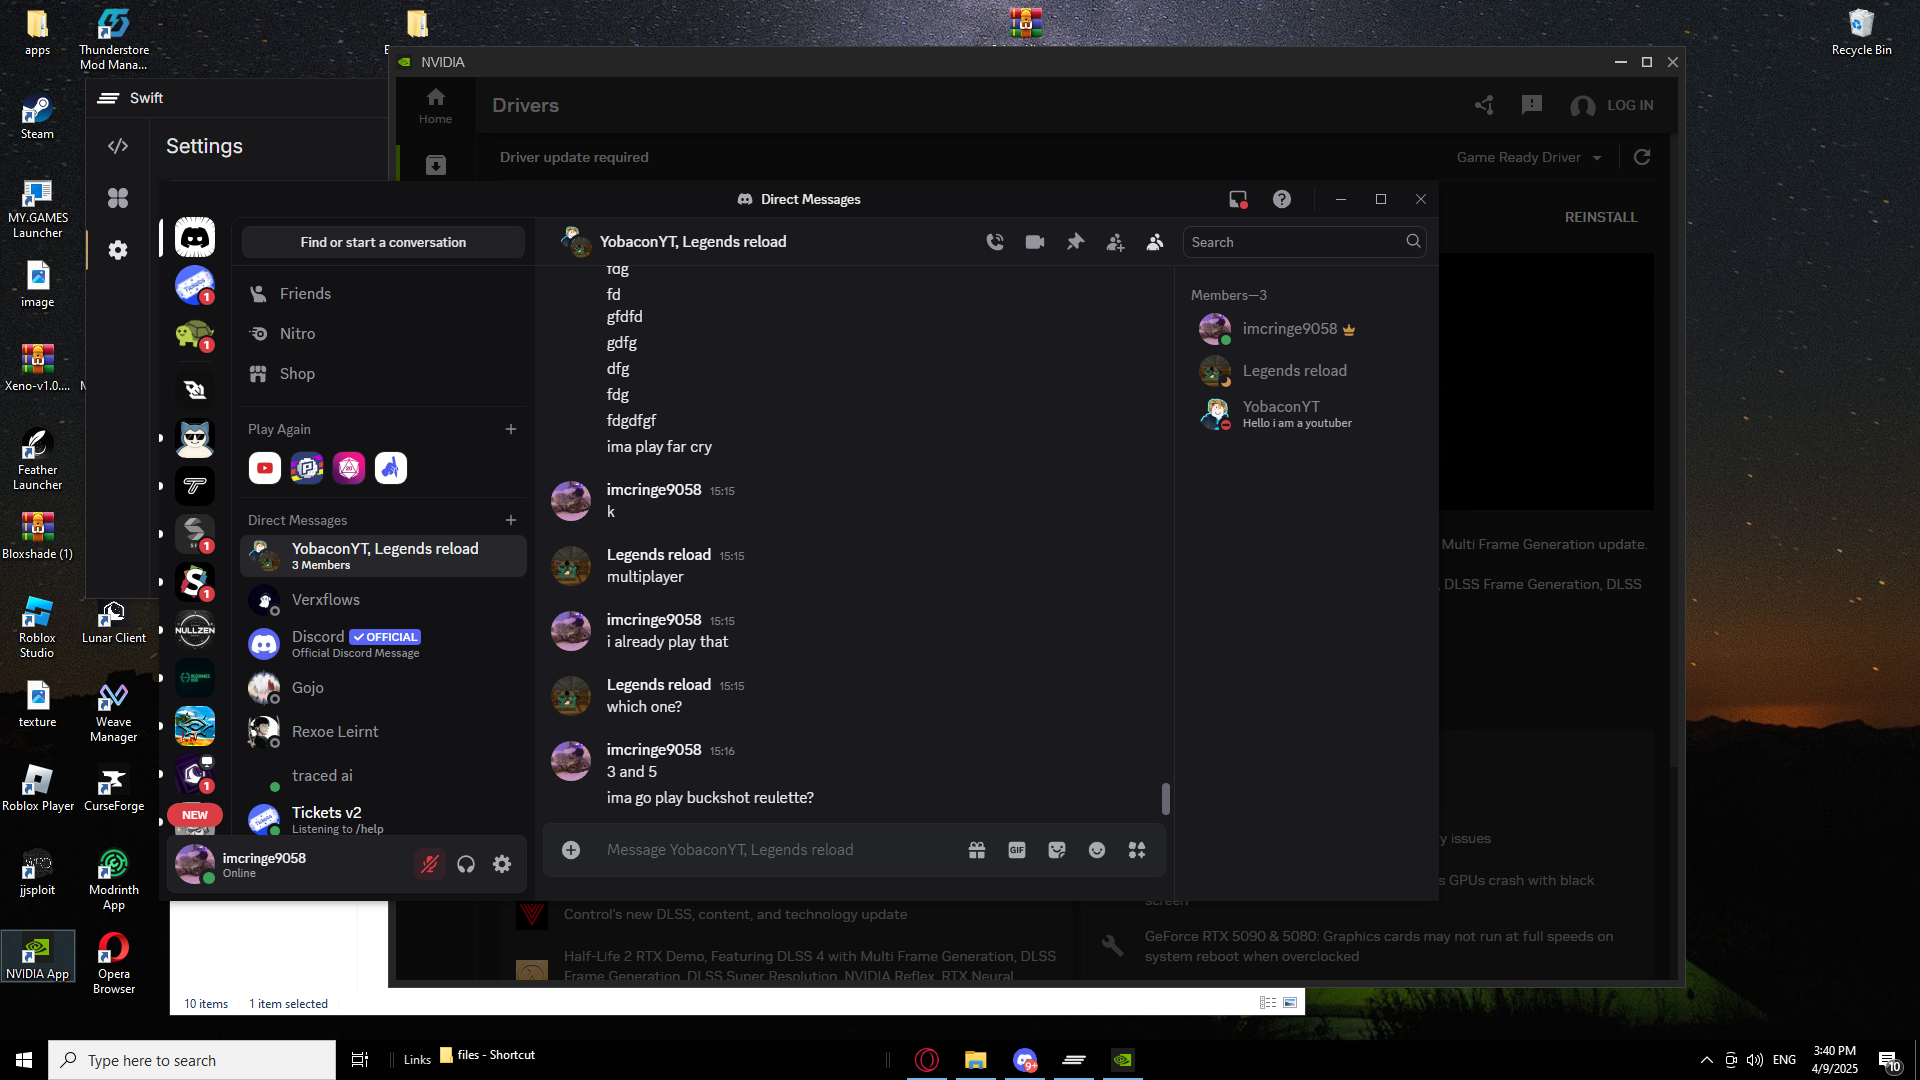Open the Apps launcher in message bar
Viewport: 1920px width, 1080px height.
point(1137,850)
